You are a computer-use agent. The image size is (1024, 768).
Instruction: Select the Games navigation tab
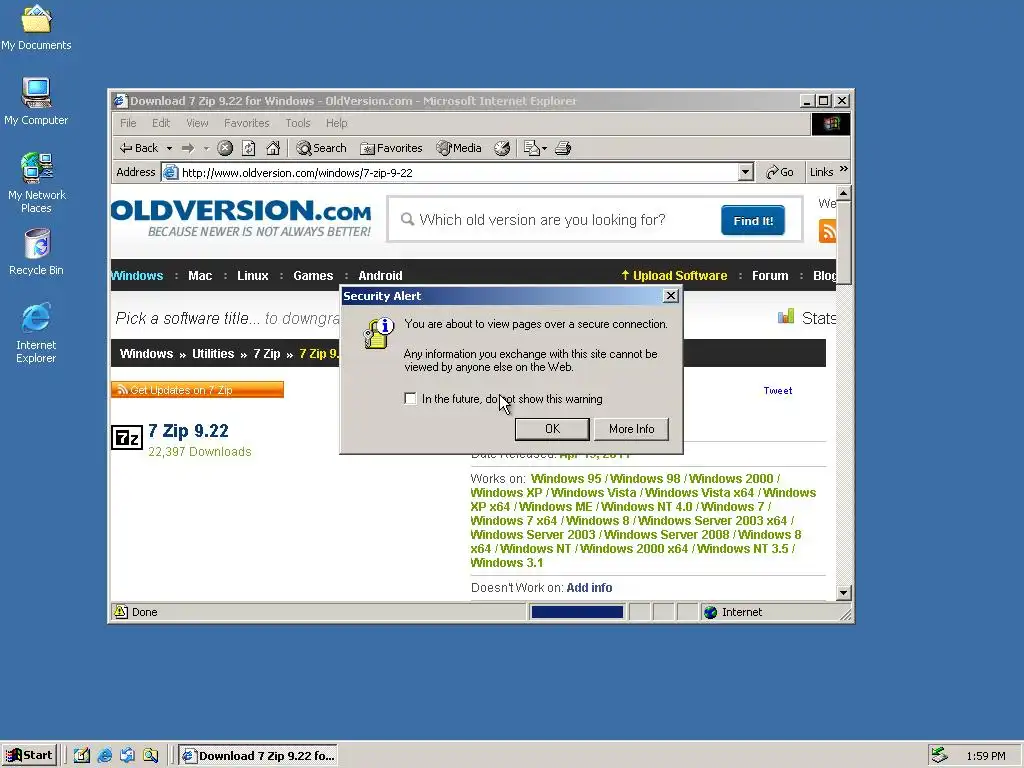pyautogui.click(x=313, y=276)
